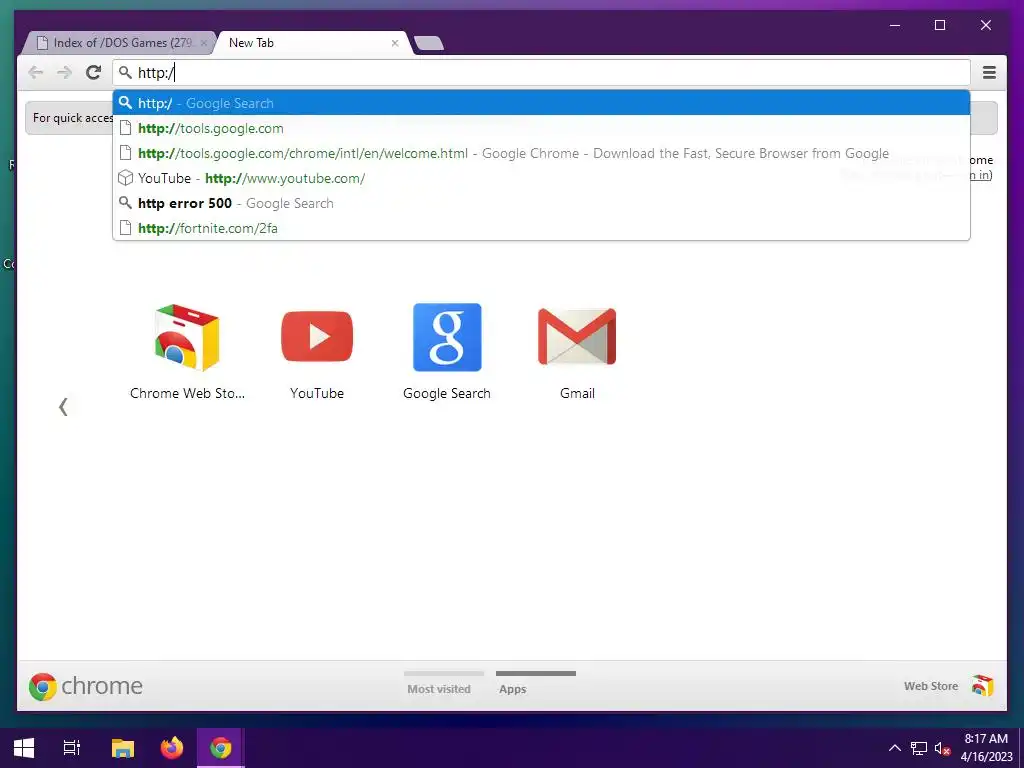Click the search magnifier icon in address bar
The height and width of the screenshot is (768, 1024).
click(125, 72)
